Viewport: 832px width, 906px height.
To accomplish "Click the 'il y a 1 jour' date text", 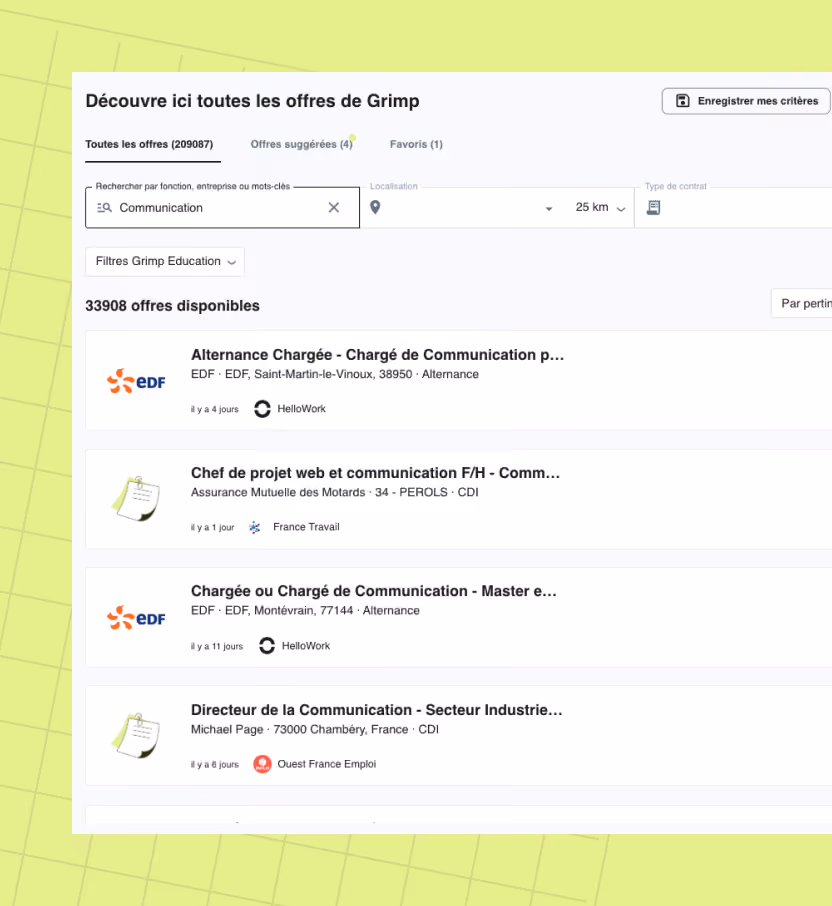I will 213,528.
